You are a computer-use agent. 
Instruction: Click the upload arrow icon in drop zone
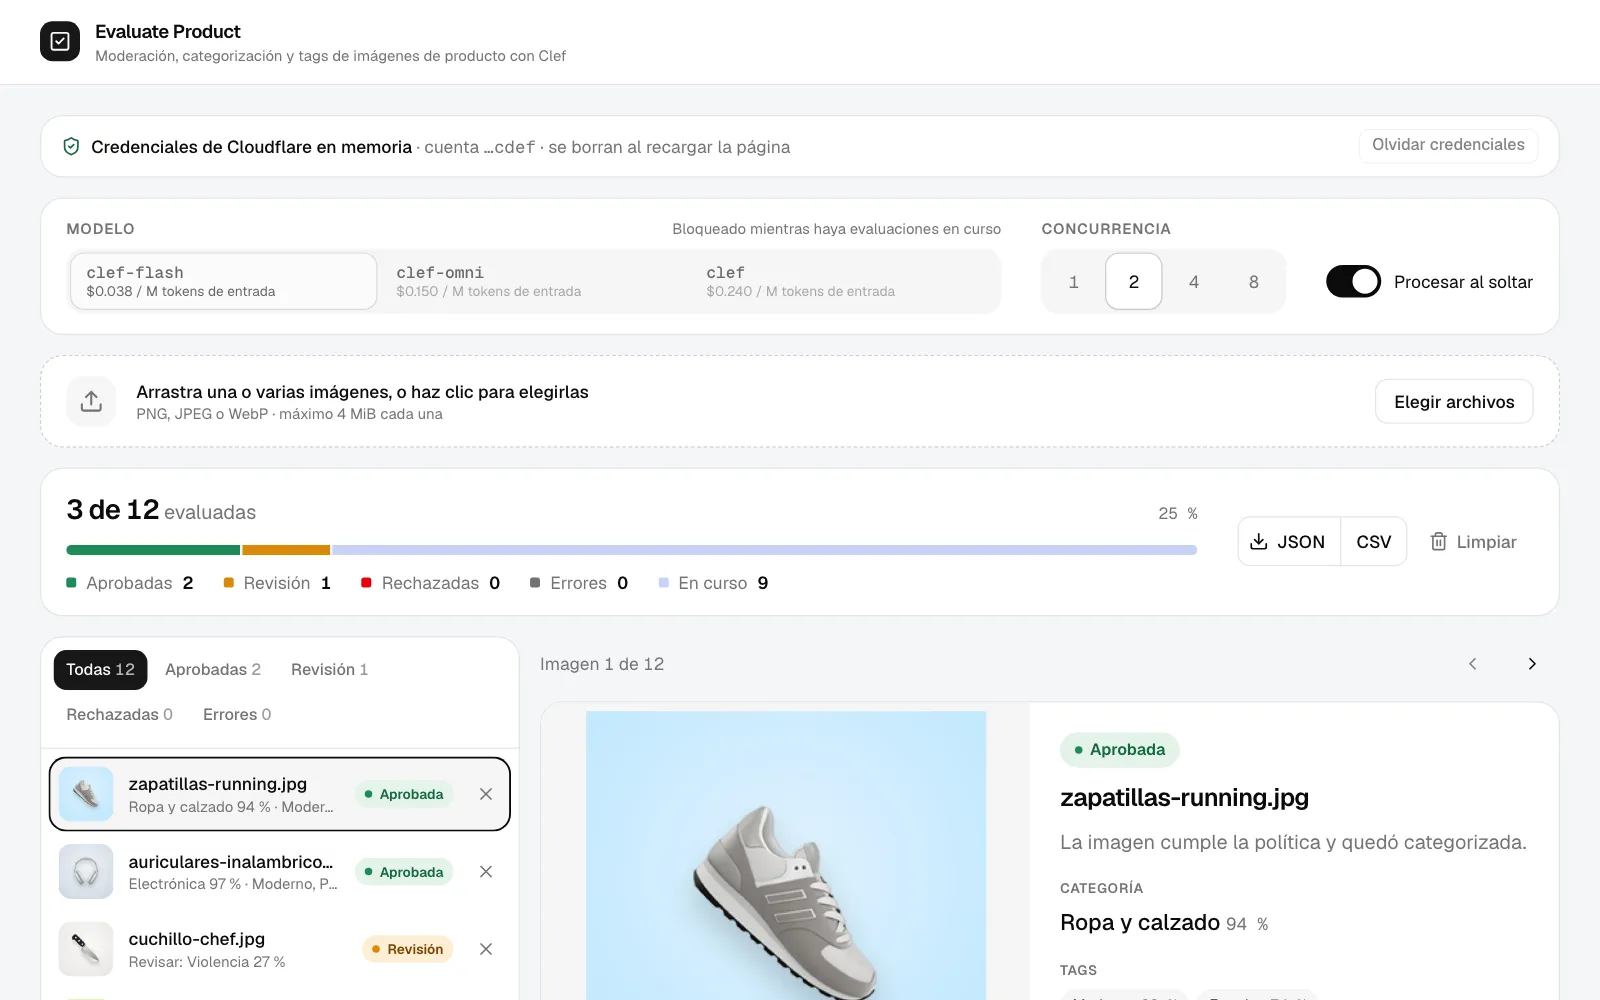pos(91,401)
